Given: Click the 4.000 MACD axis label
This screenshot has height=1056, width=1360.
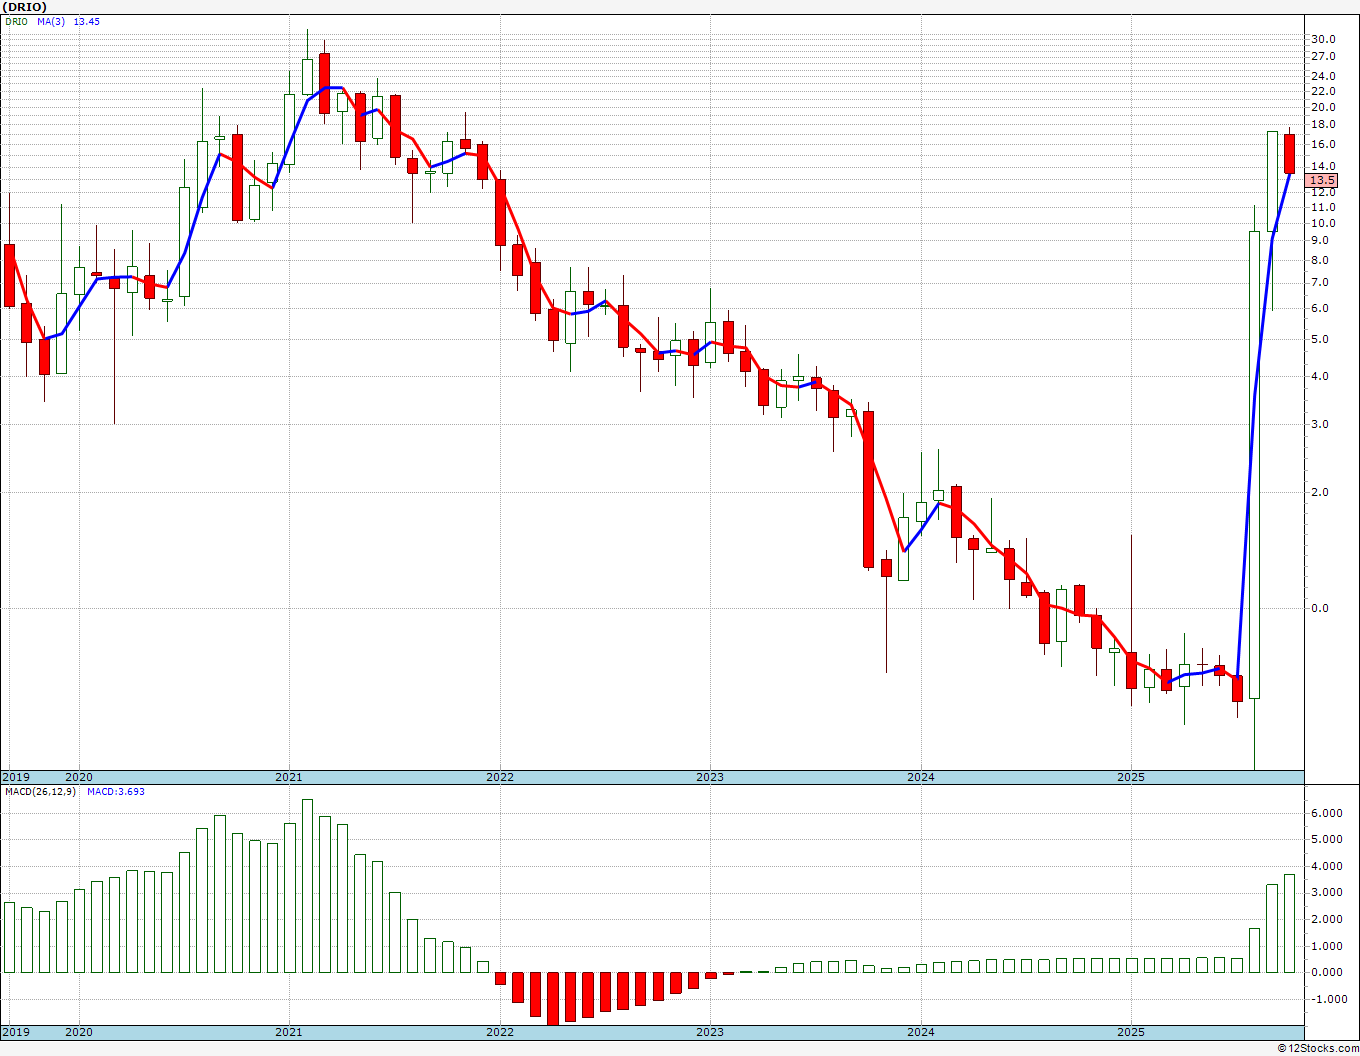Looking at the screenshot, I should [1326, 866].
